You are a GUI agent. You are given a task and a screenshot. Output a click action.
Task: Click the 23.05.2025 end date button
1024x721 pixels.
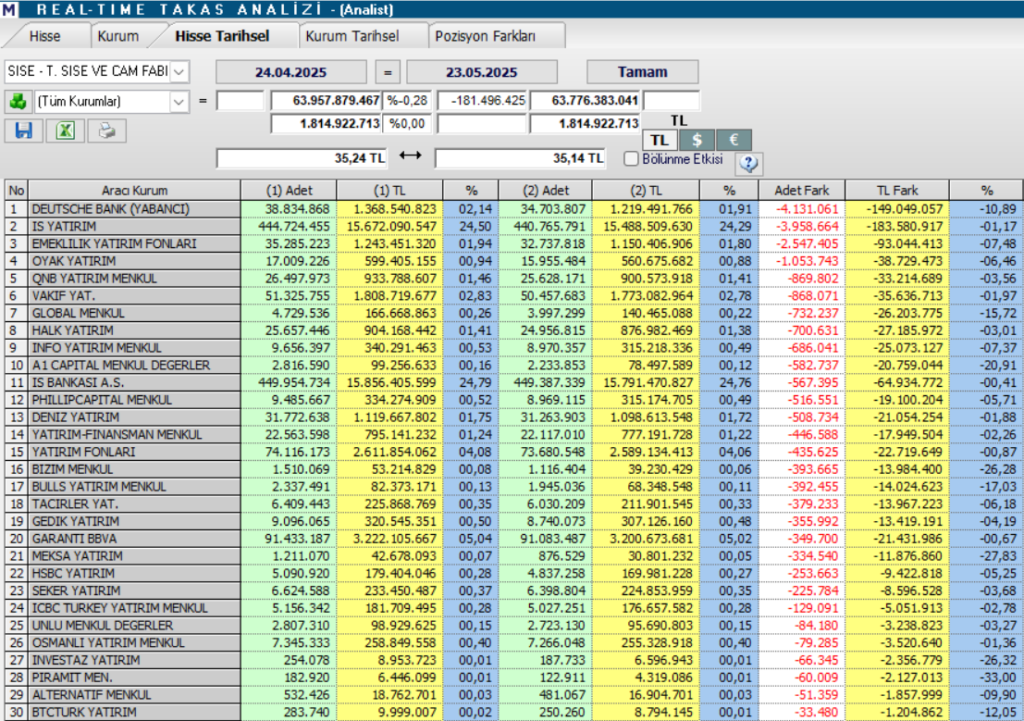pos(482,72)
